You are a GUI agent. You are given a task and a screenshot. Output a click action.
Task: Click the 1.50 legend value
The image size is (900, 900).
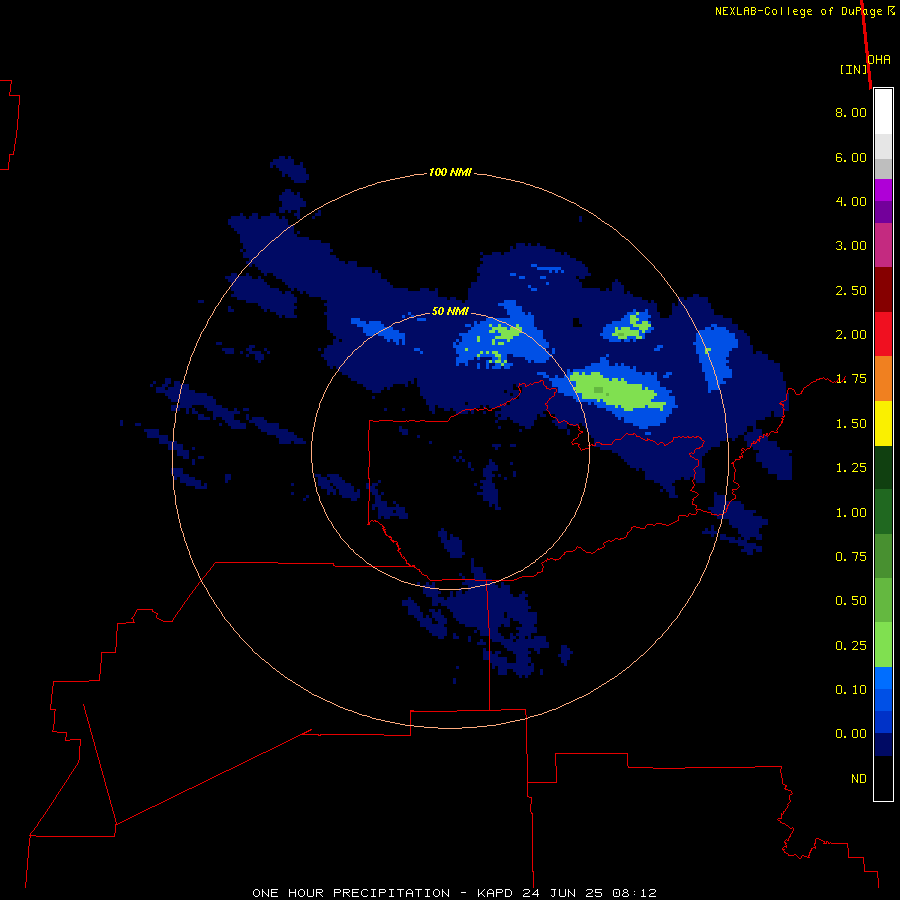851,424
